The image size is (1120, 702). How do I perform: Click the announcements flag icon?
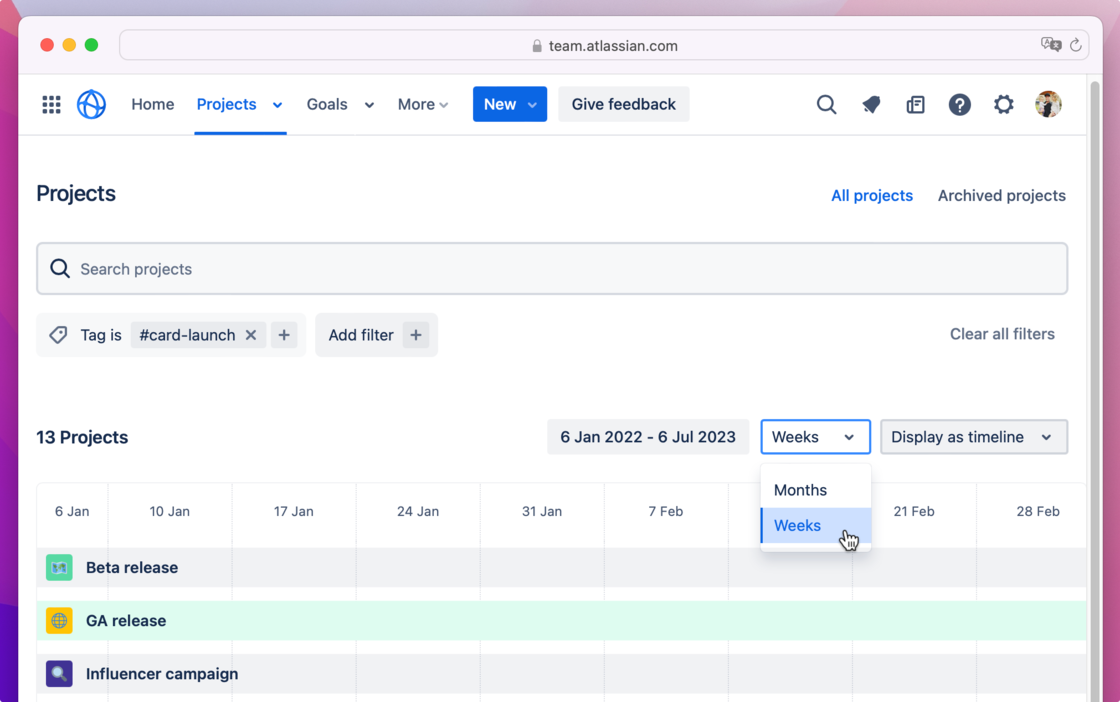pyautogui.click(x=871, y=104)
